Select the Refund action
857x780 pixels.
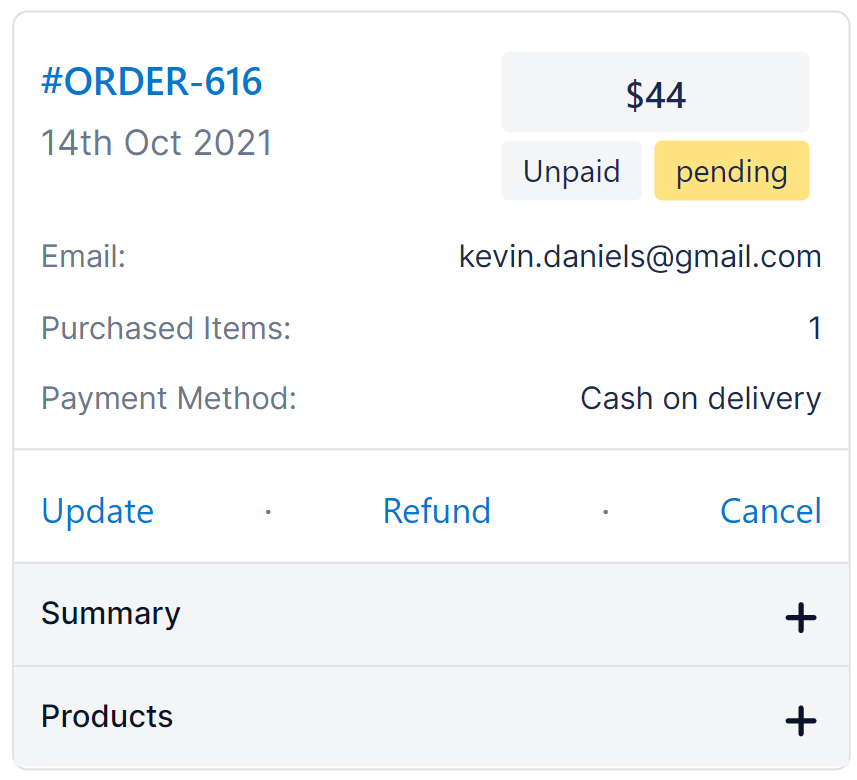pyautogui.click(x=437, y=511)
